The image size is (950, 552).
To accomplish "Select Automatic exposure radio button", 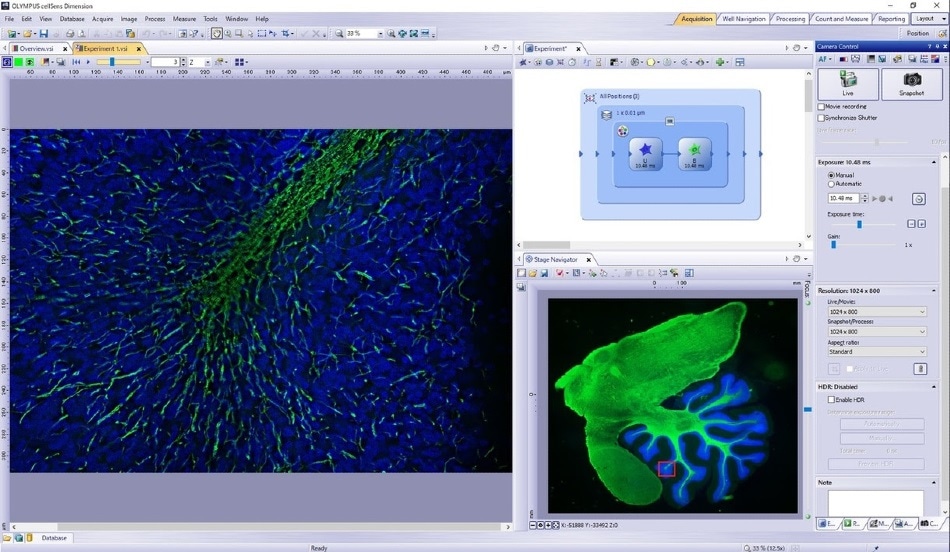I will pos(831,184).
